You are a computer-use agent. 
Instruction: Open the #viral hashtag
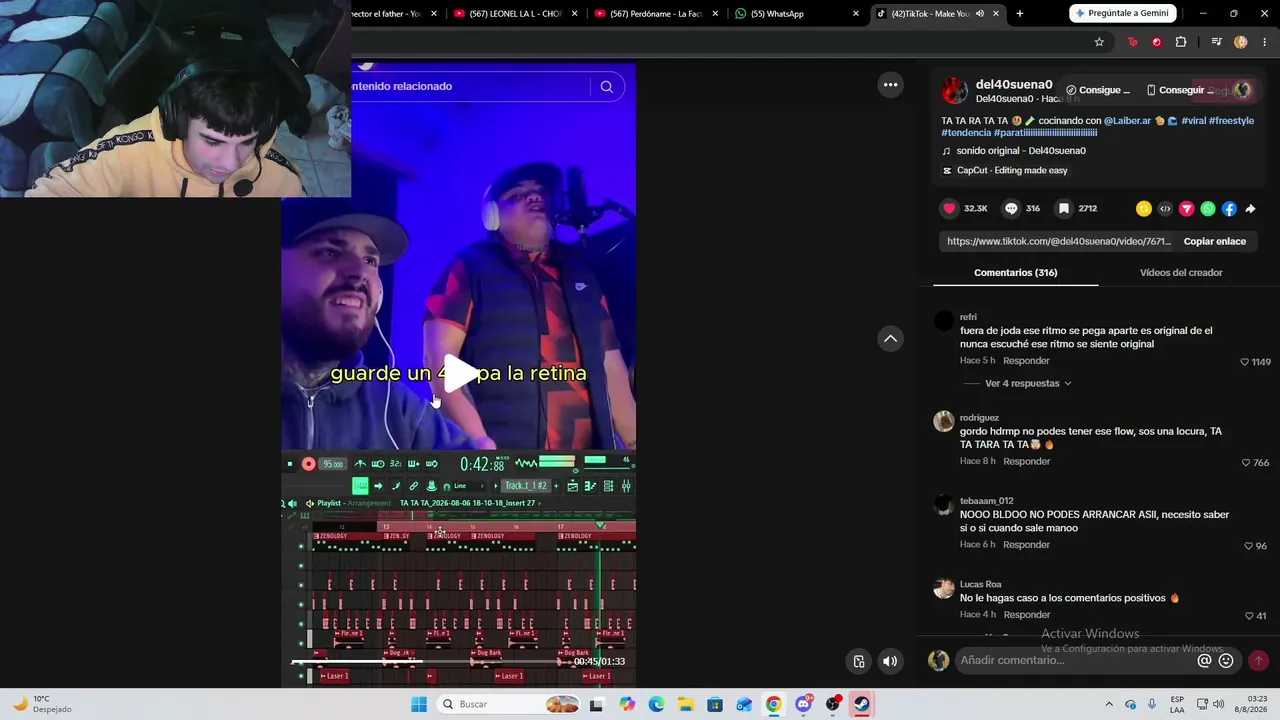(x=1193, y=121)
